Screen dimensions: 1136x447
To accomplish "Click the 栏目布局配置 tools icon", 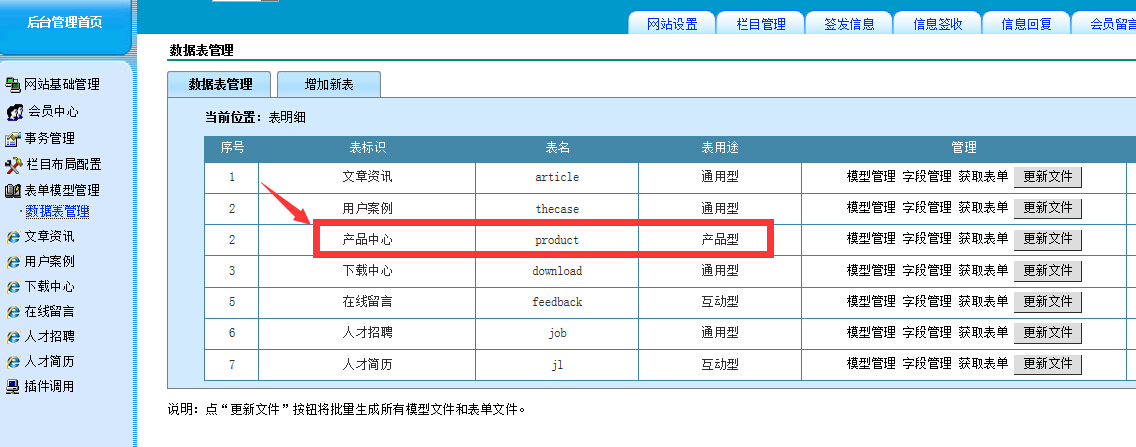I will [x=13, y=165].
